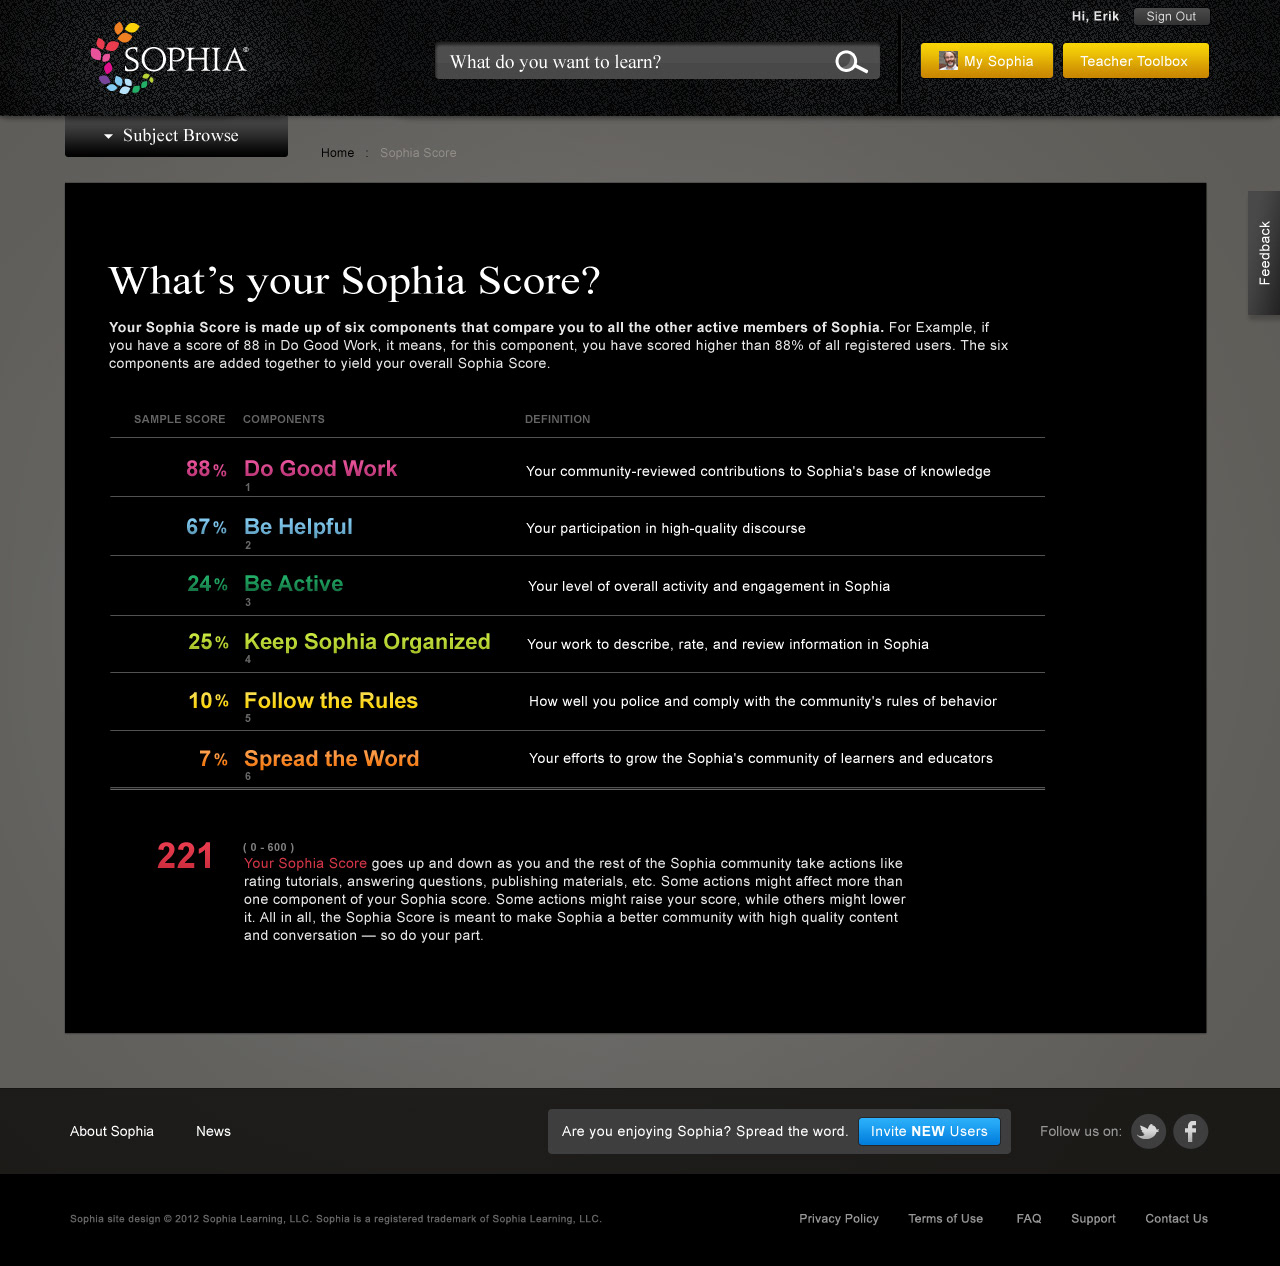Open Contact Us link
This screenshot has width=1280, height=1266.
(x=1176, y=1218)
